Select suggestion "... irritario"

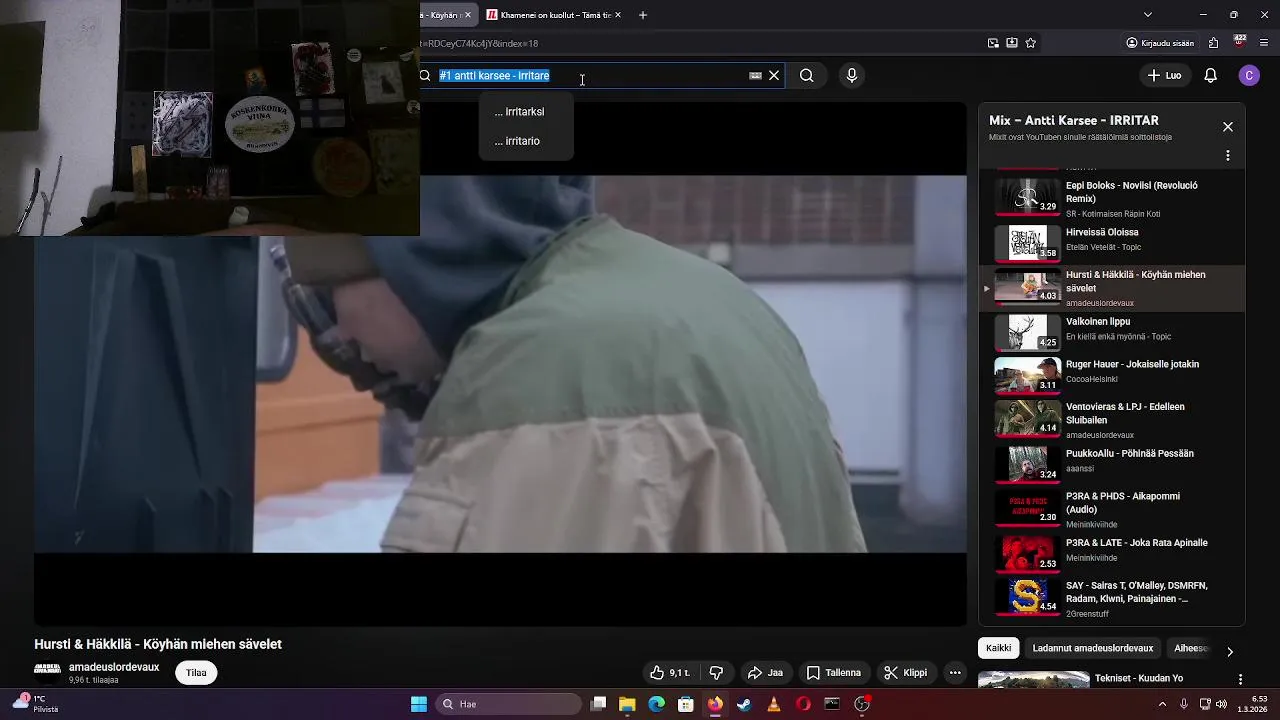click(525, 141)
